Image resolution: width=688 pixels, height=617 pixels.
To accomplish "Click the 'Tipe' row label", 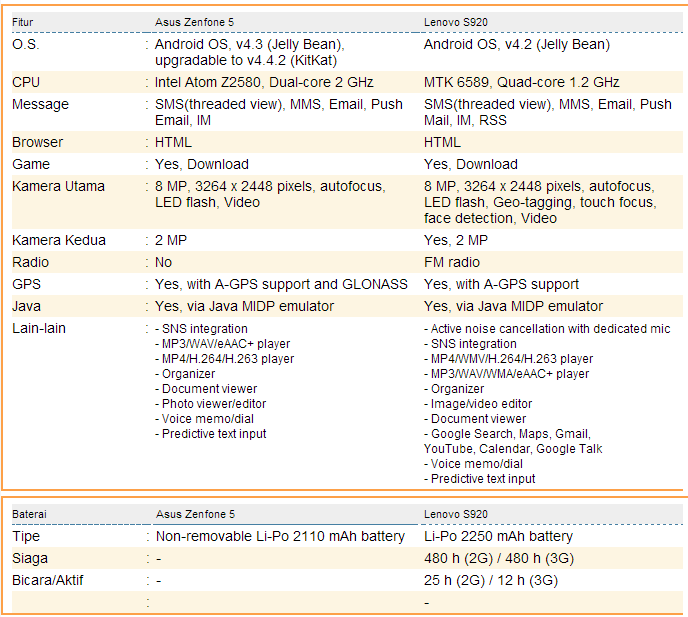I will point(26,536).
